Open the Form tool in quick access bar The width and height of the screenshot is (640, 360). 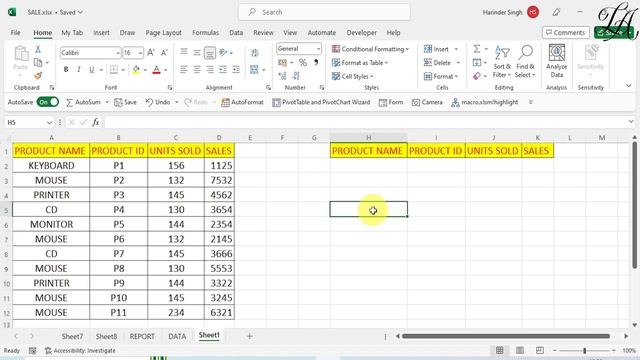click(x=391, y=102)
